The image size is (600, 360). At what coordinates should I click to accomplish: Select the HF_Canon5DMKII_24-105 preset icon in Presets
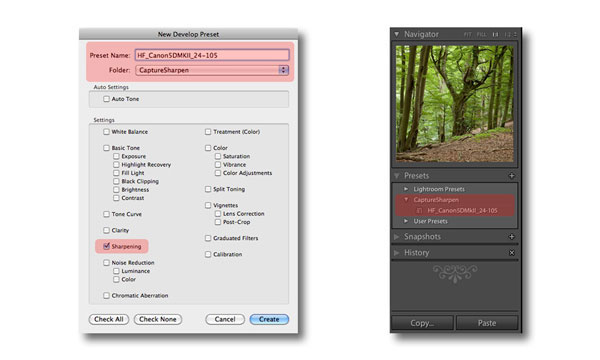tap(419, 210)
